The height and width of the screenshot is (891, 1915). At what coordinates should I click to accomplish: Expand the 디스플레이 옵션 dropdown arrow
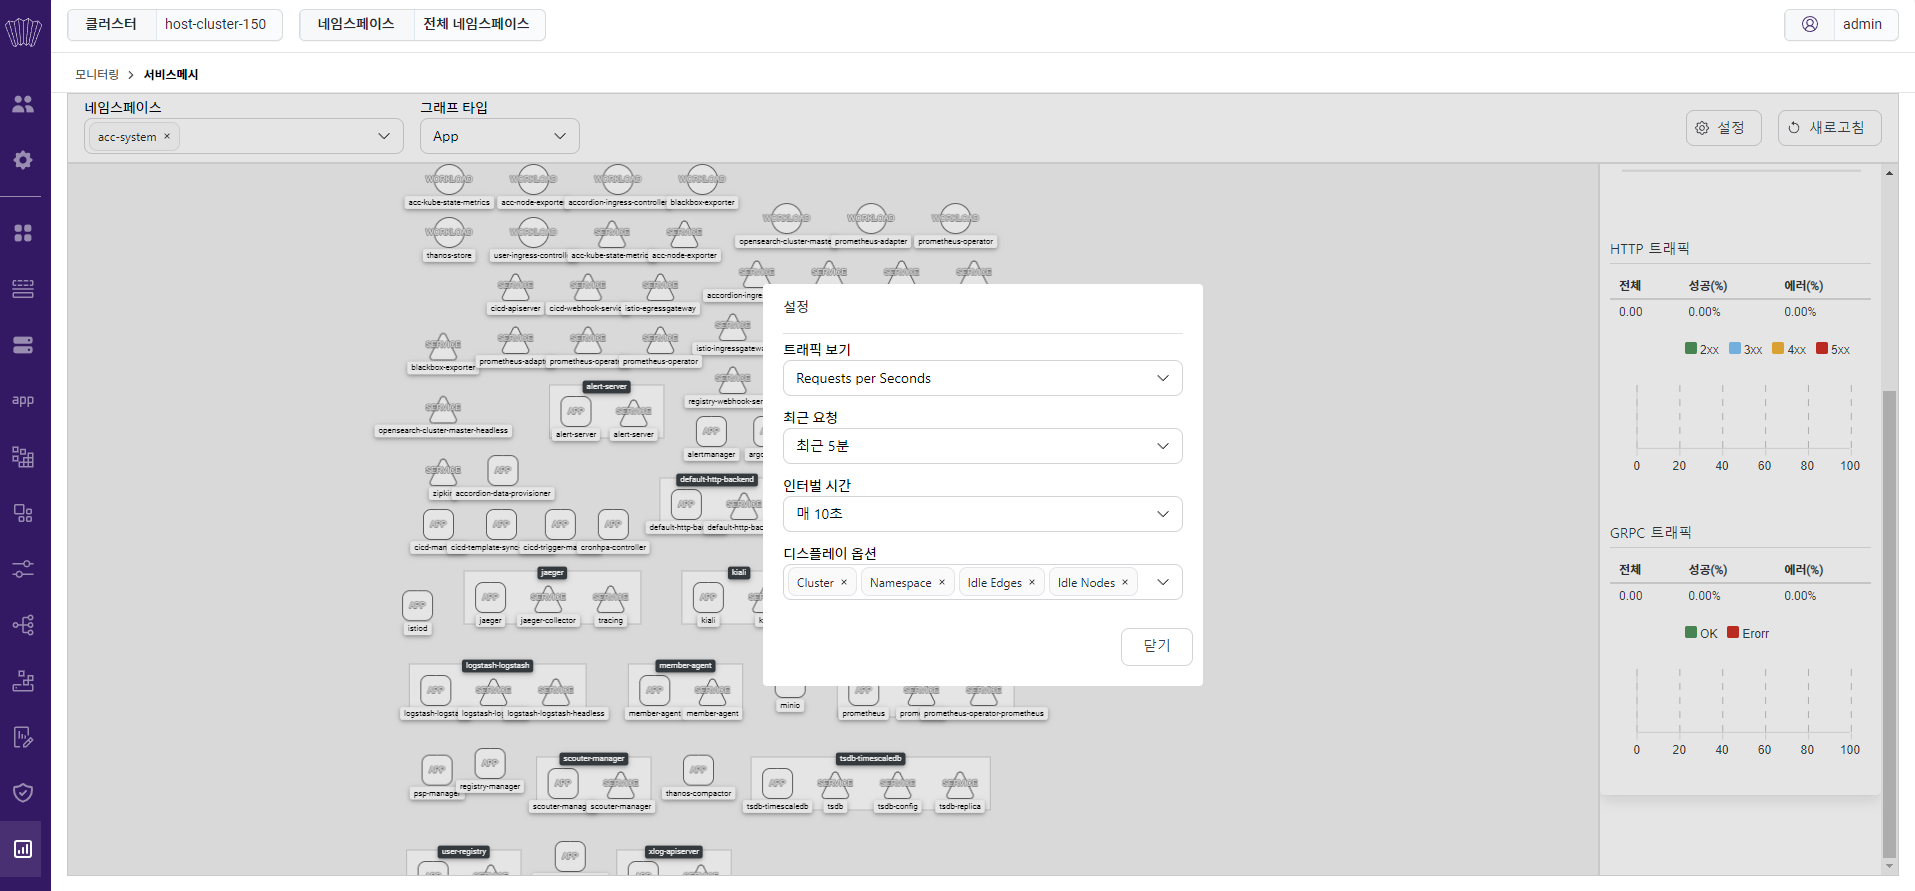pyautogui.click(x=1163, y=582)
